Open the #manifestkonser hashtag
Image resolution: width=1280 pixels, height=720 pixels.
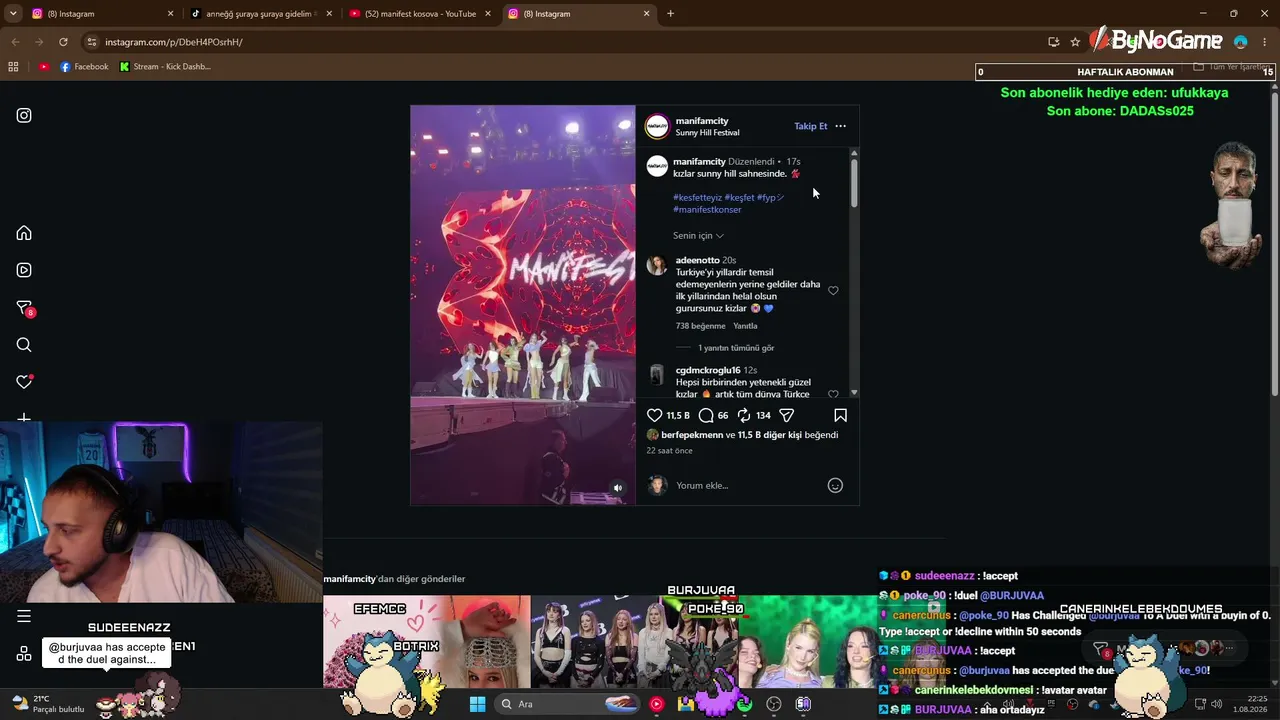click(x=707, y=210)
